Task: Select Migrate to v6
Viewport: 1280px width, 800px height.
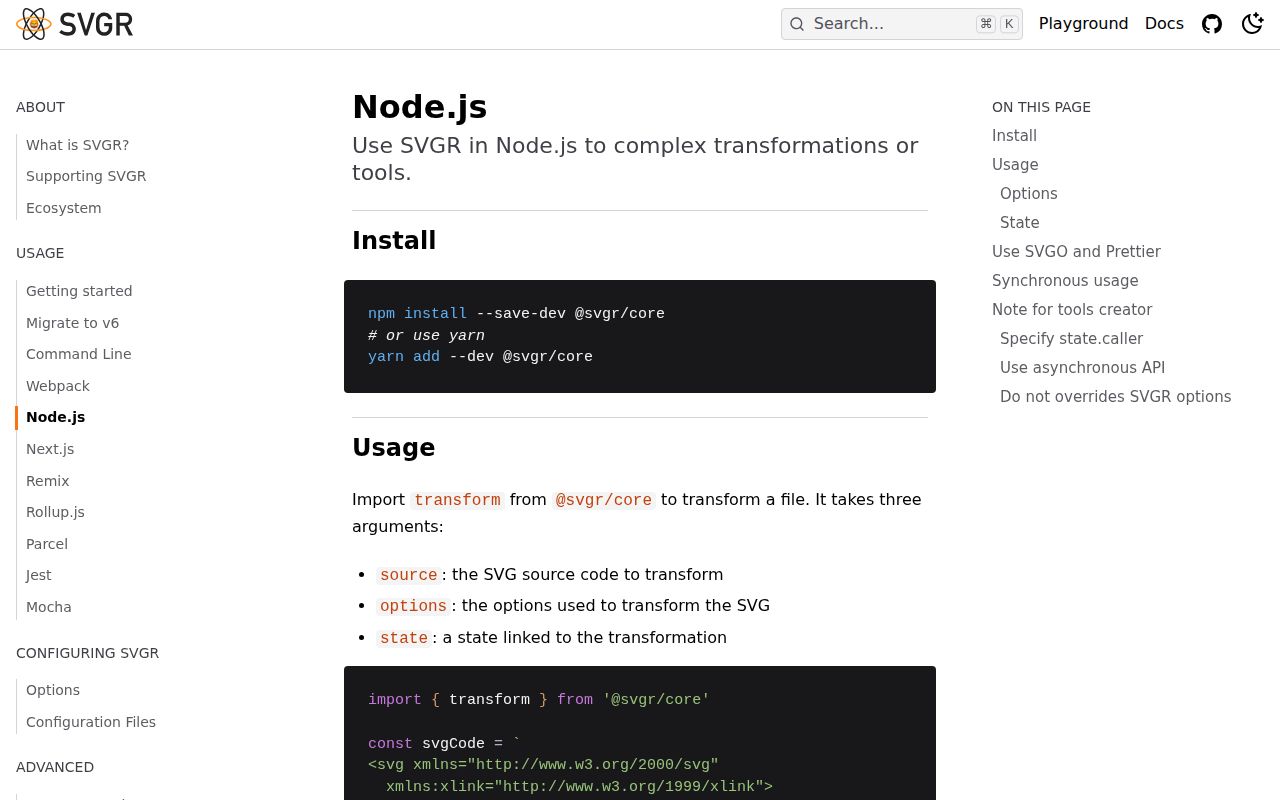Action: tap(72, 323)
